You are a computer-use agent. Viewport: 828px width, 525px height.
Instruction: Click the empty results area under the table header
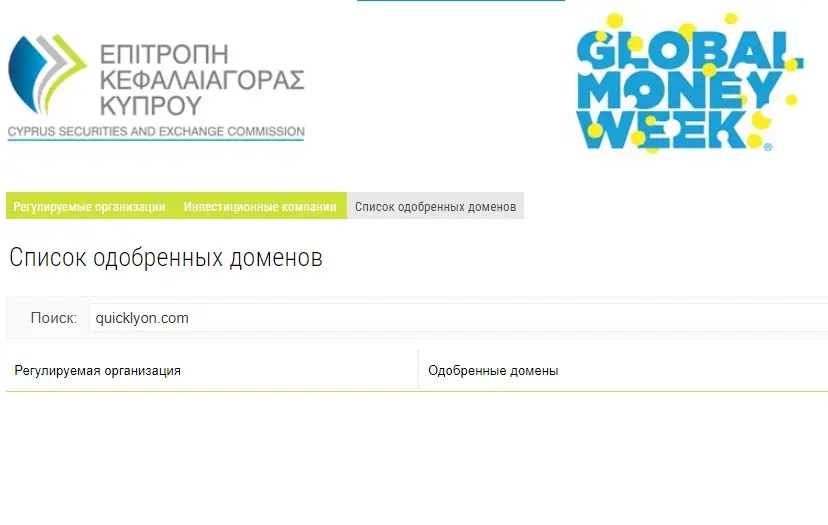click(417, 457)
